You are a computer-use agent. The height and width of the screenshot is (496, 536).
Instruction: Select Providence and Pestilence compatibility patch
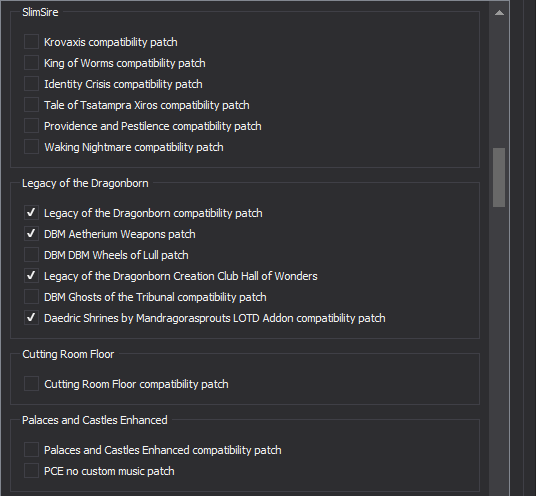pos(31,126)
